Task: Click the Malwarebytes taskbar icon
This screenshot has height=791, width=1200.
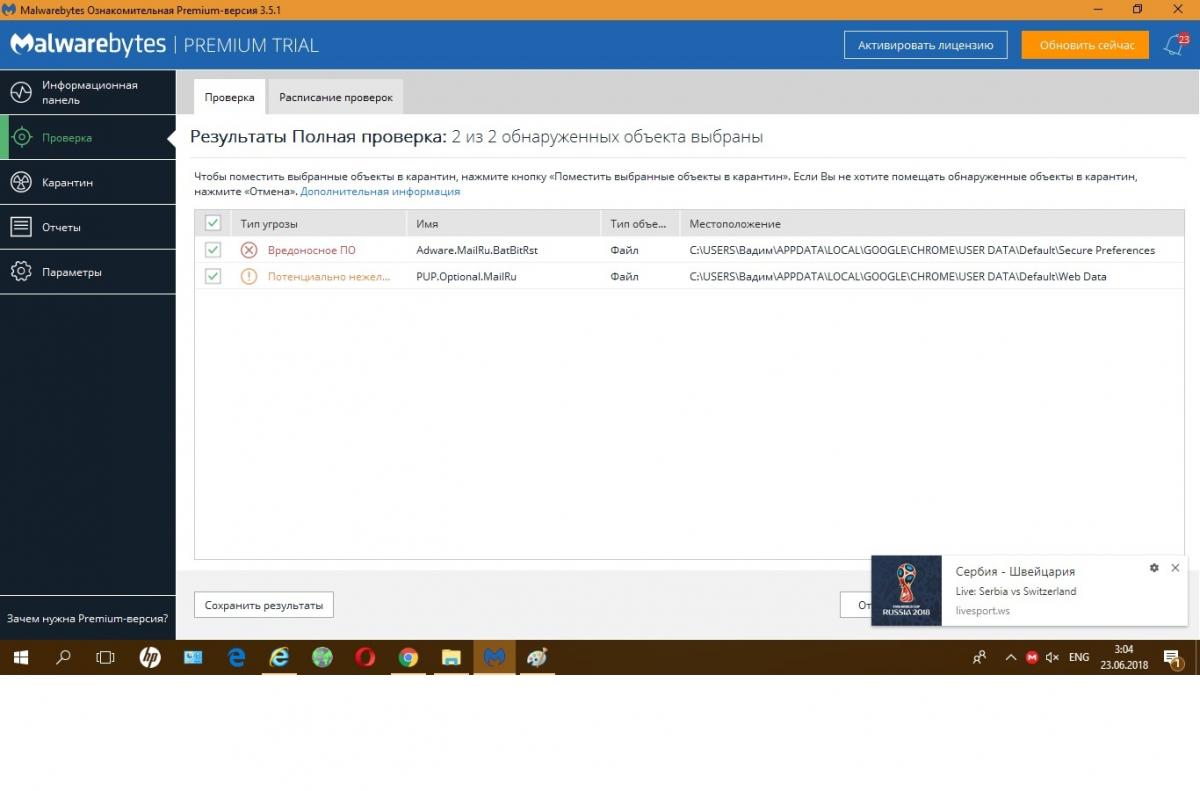Action: coord(494,657)
